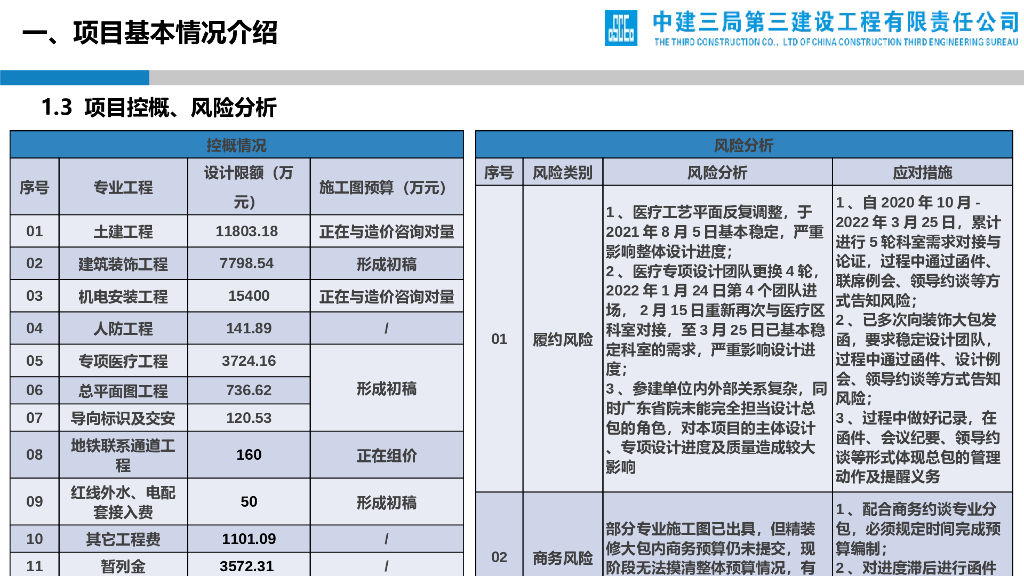
Task: Click row number 05 in the 控概 table
Action: [x=35, y=360]
